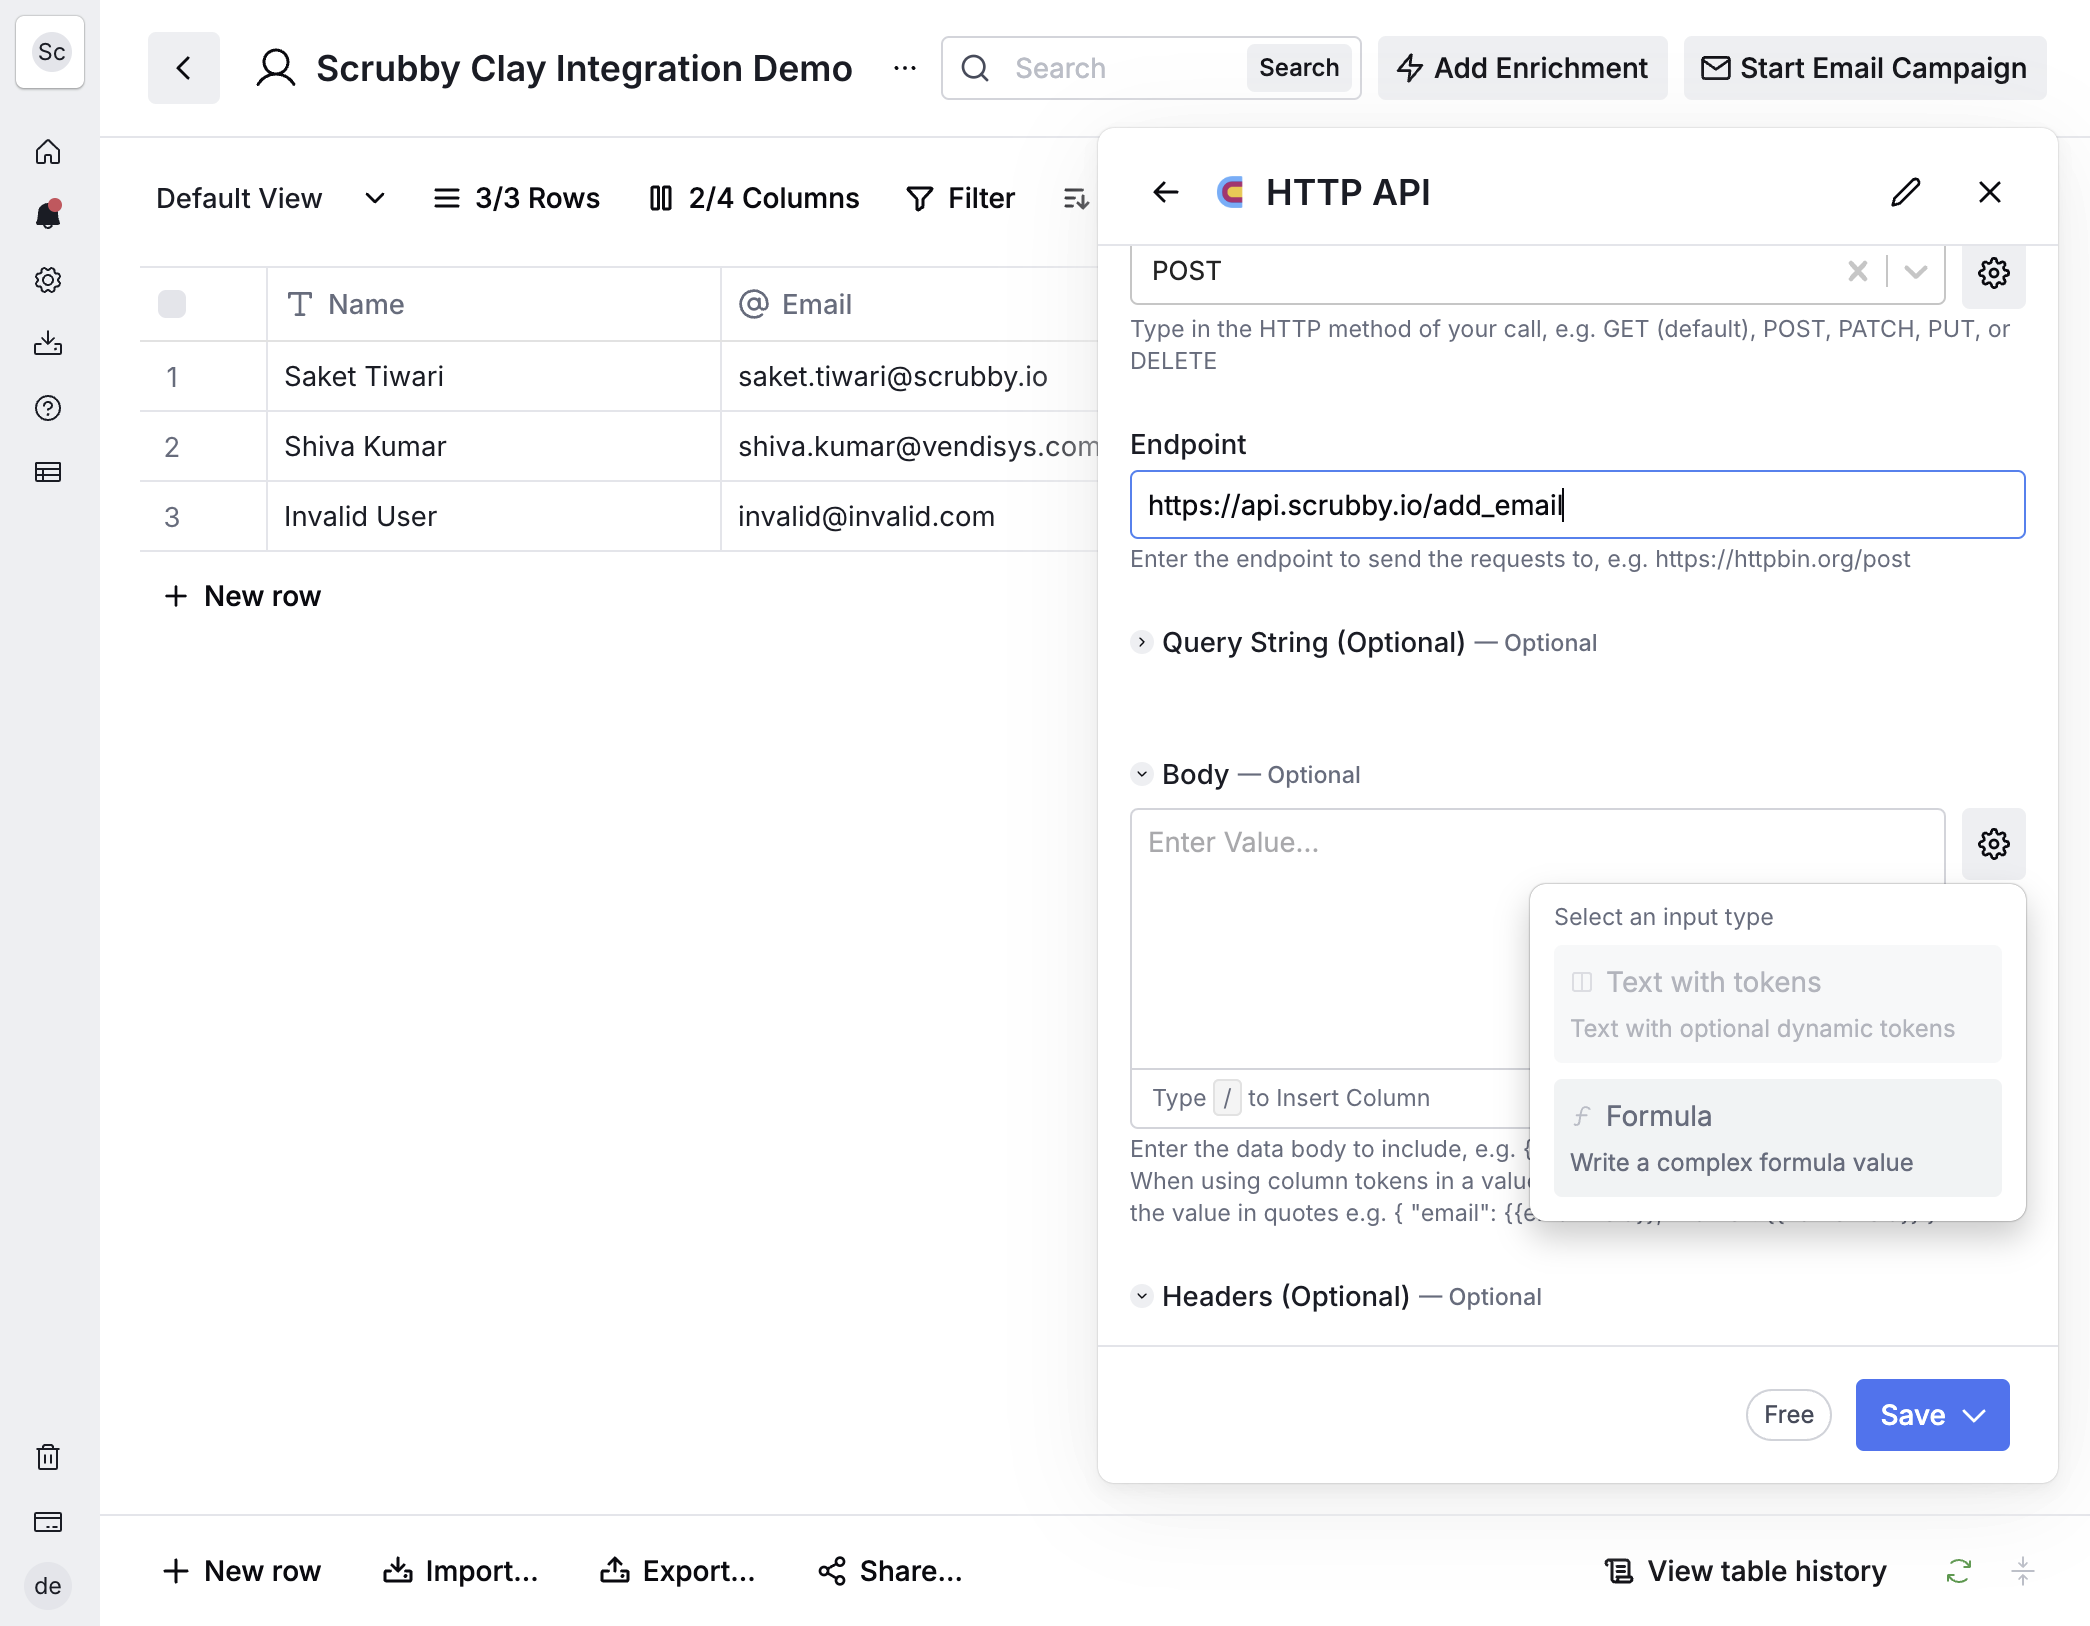The image size is (2090, 1626).
Task: Open the notifications bell icon
Action: pos(48,215)
